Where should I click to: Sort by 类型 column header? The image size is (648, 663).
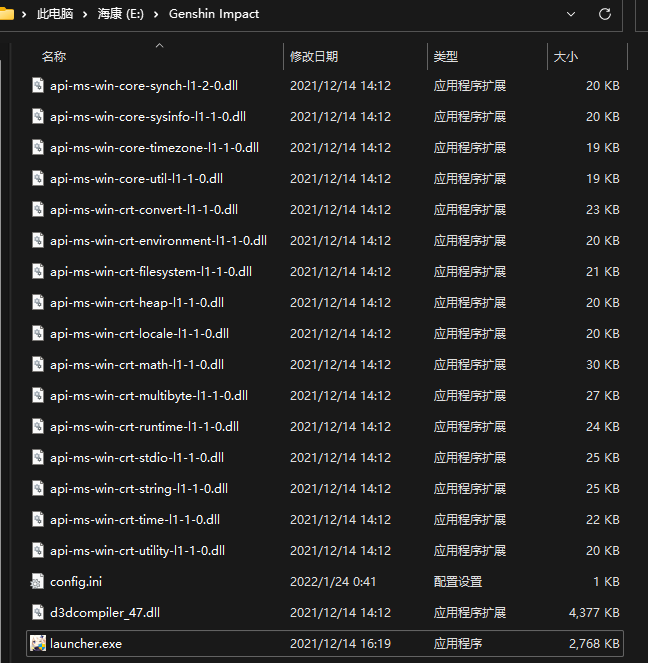446,57
